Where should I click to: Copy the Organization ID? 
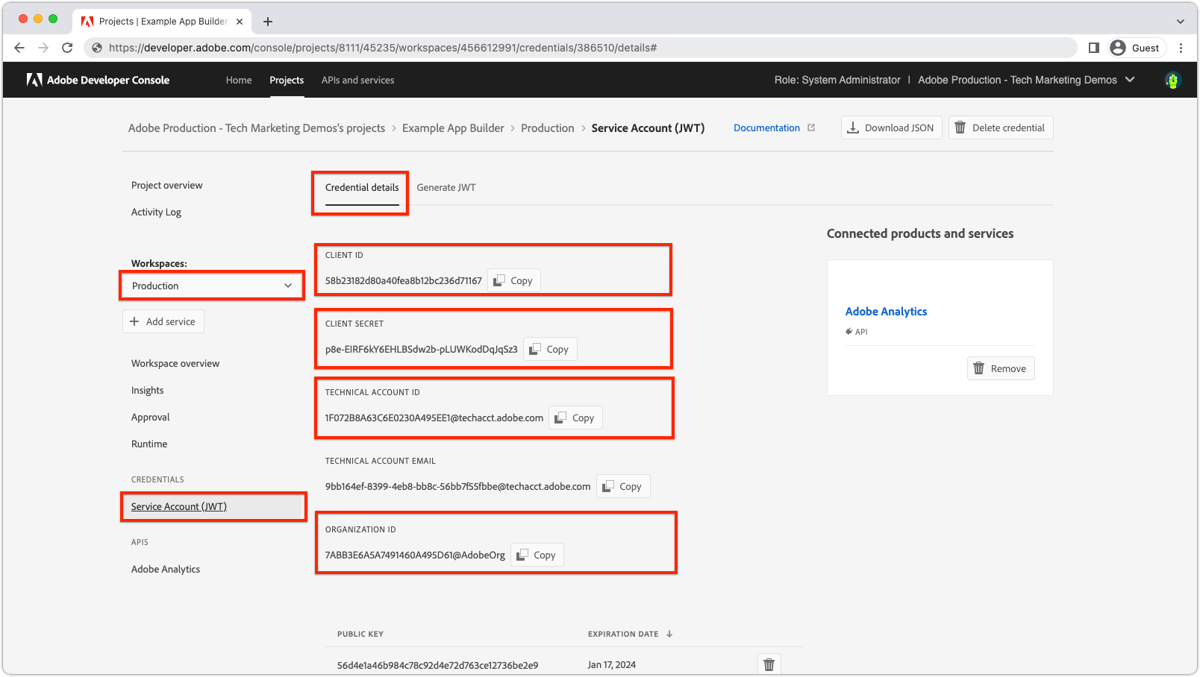536,554
